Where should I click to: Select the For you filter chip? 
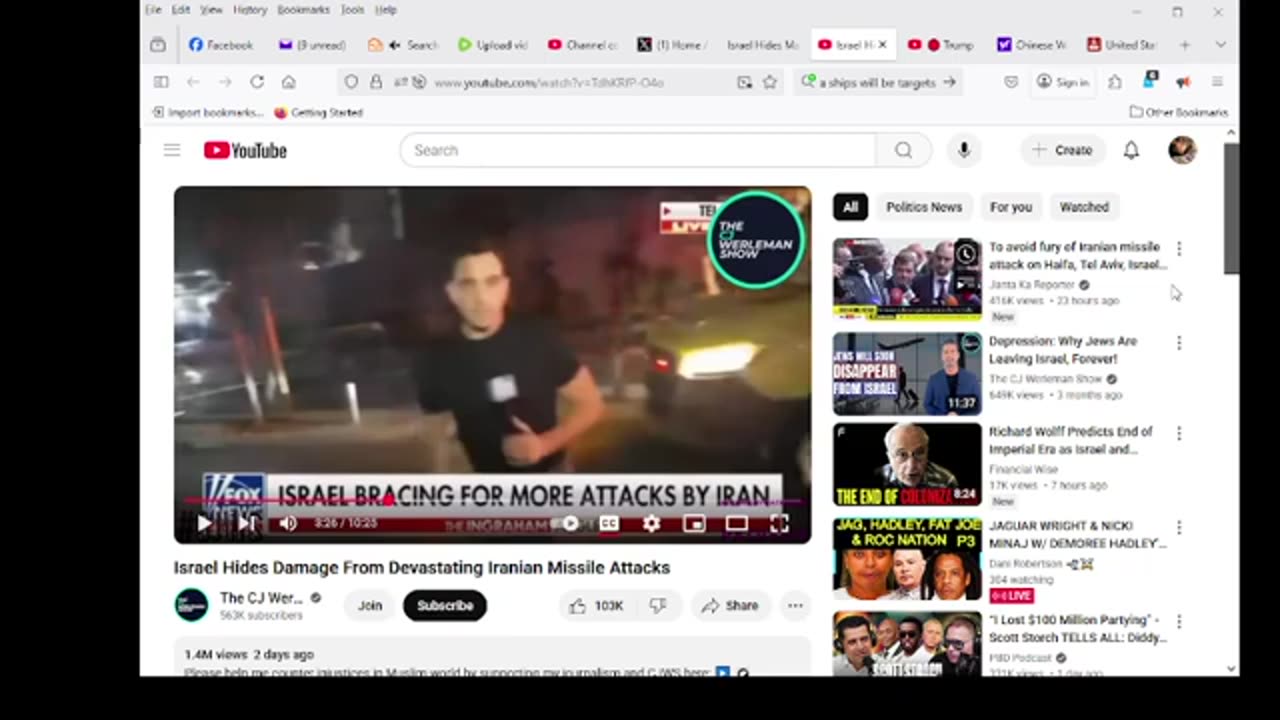pos(1011,207)
